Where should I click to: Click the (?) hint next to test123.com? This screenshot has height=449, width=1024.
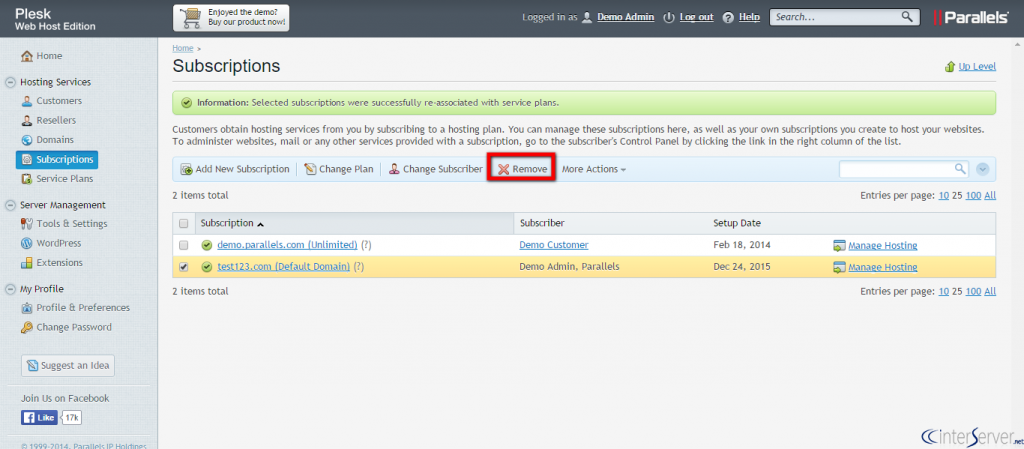point(359,267)
